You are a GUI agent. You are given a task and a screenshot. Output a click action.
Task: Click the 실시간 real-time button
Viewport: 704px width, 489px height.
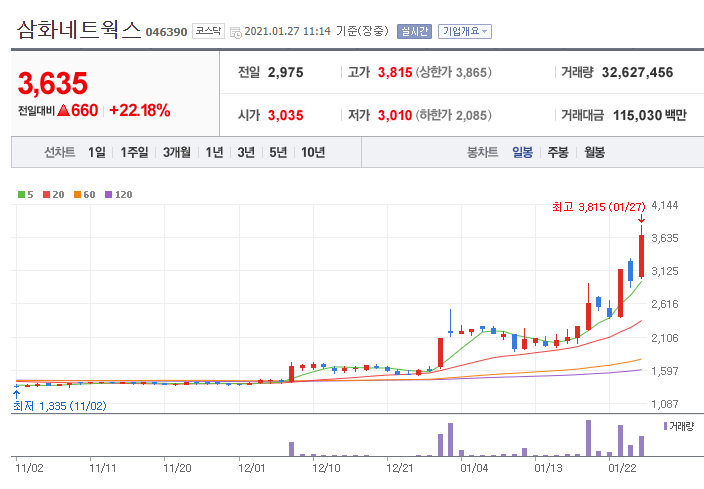414,31
